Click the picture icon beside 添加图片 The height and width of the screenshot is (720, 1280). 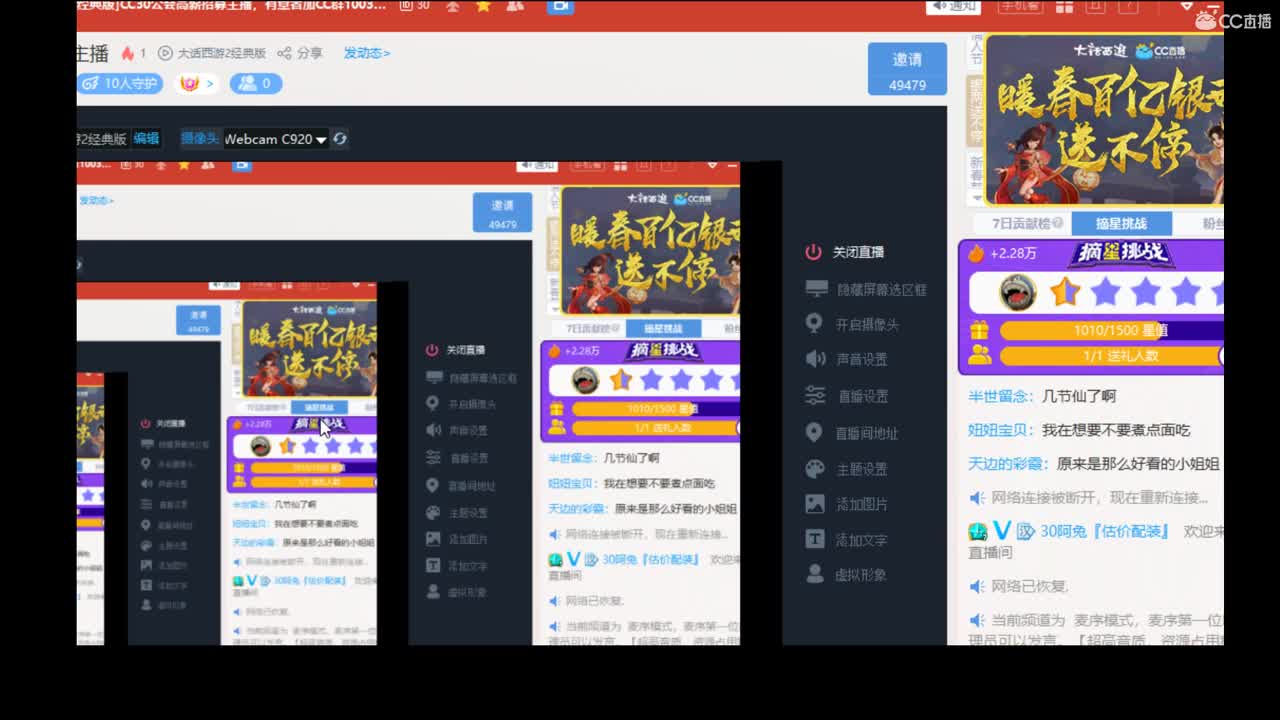pyautogui.click(x=815, y=504)
